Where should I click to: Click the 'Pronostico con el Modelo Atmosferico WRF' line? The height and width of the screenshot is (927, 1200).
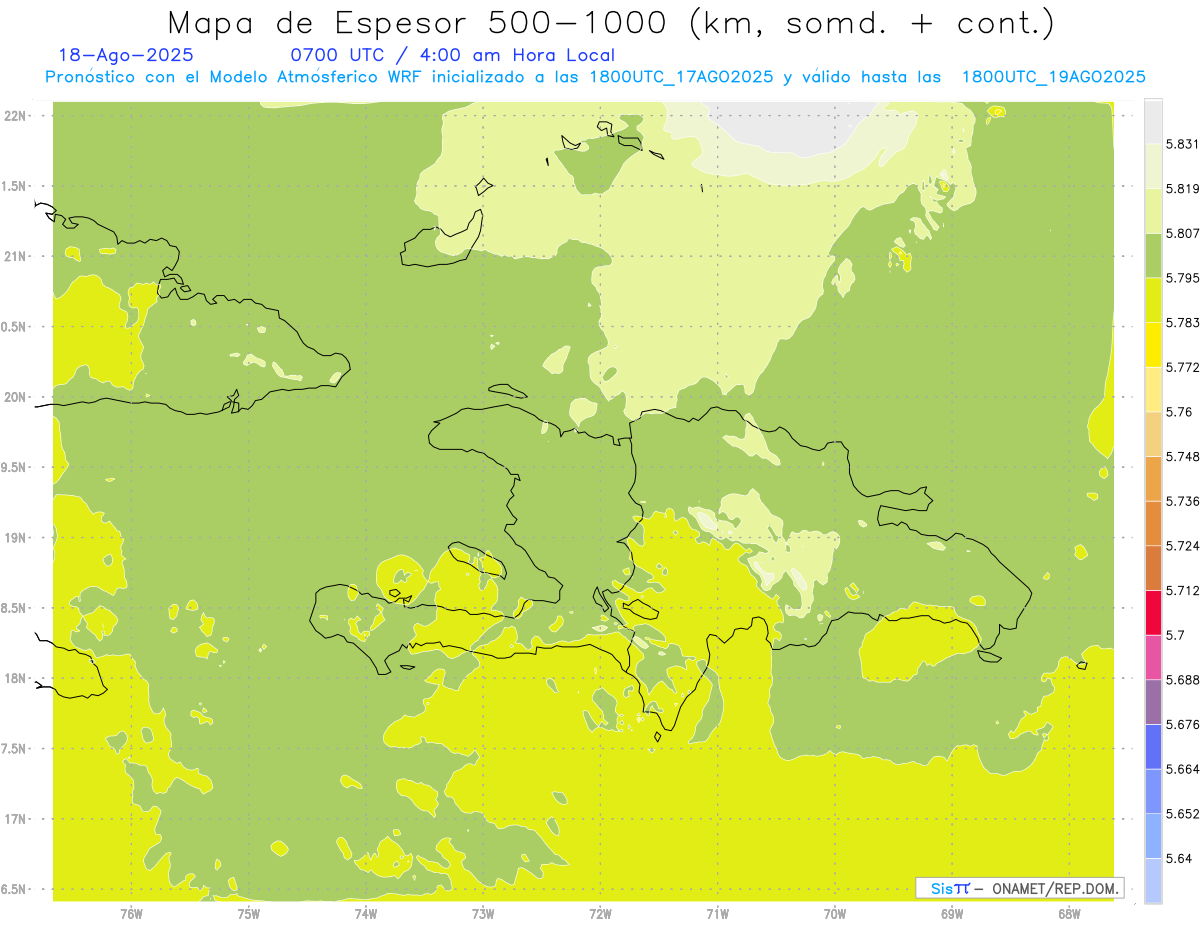595,77
